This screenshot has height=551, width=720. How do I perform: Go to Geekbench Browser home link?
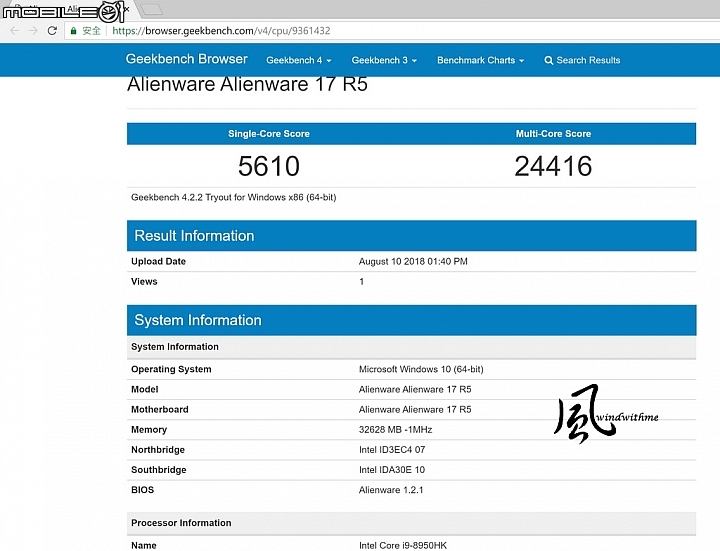point(186,59)
